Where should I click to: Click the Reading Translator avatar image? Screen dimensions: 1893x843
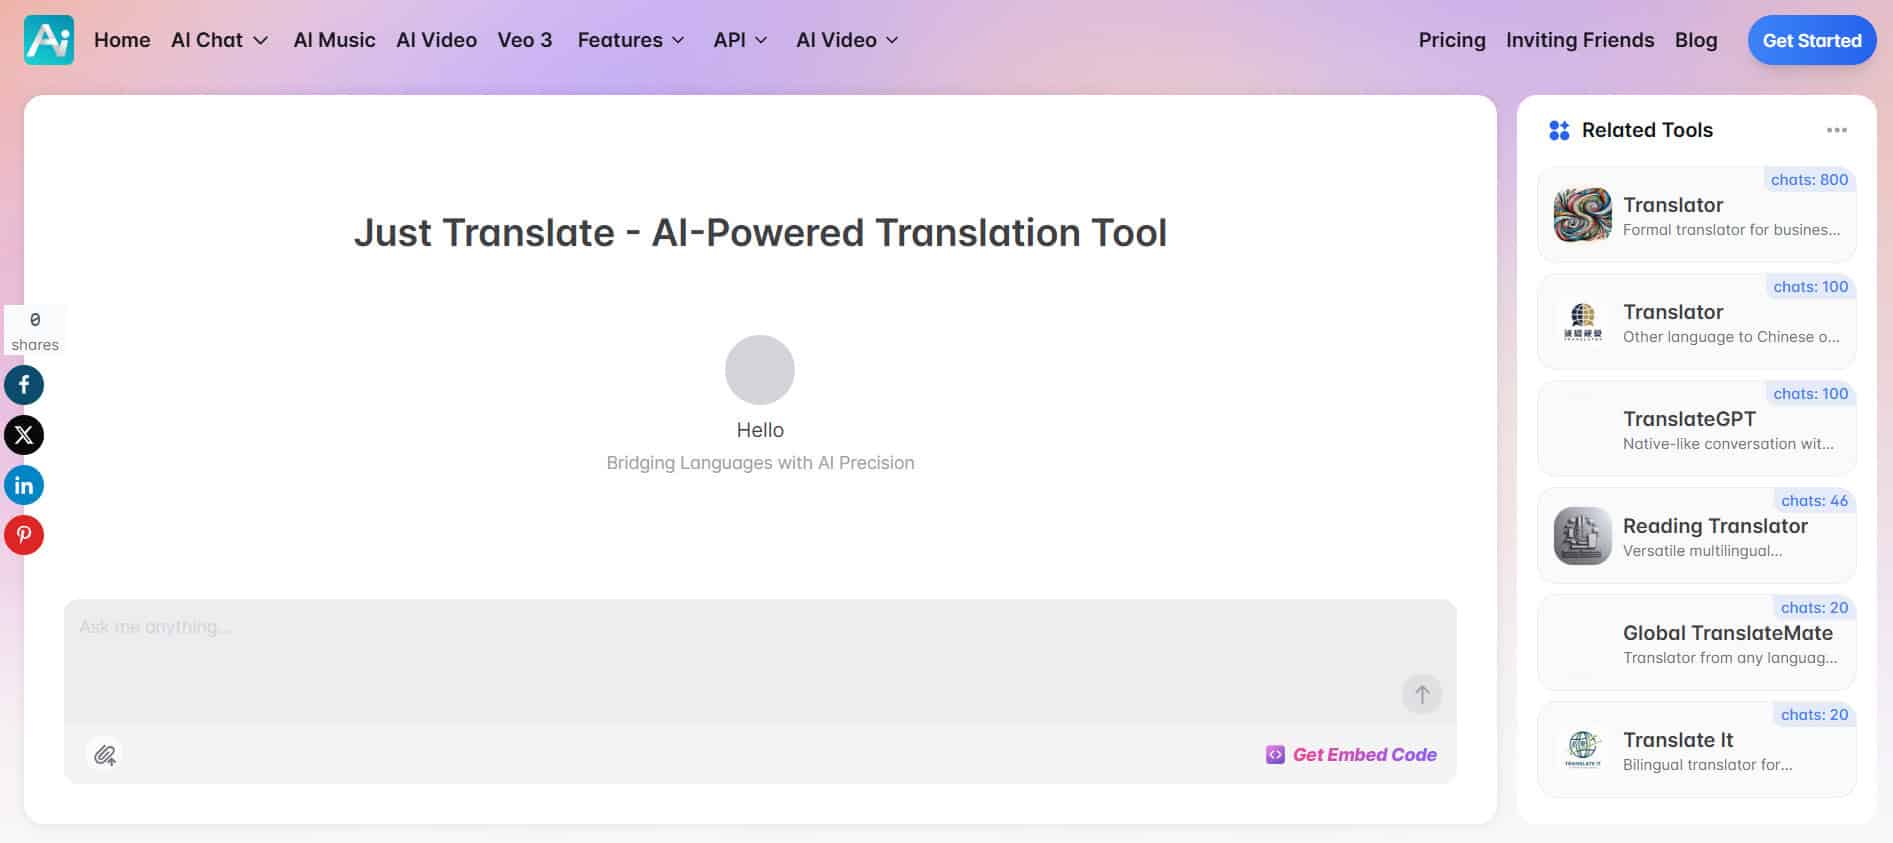click(x=1582, y=536)
